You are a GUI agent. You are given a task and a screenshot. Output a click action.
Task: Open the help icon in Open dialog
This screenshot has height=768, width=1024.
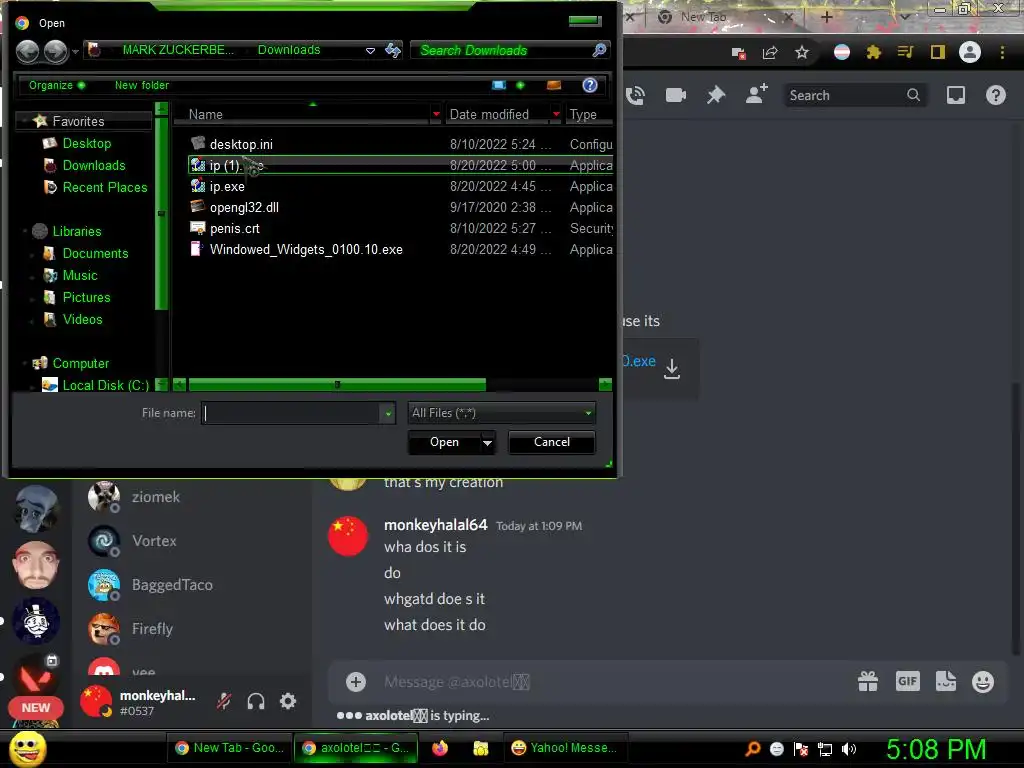point(590,85)
